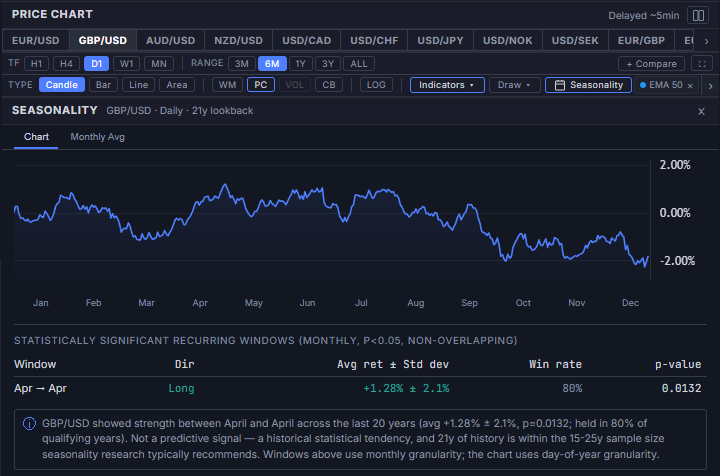Select the USD/JPY tab

(440, 40)
